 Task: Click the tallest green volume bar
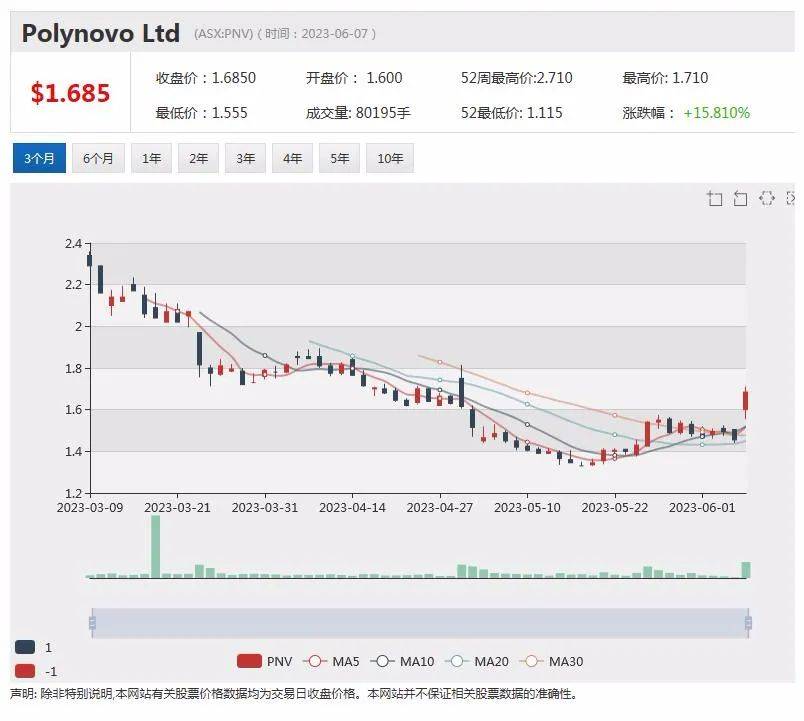pos(155,547)
